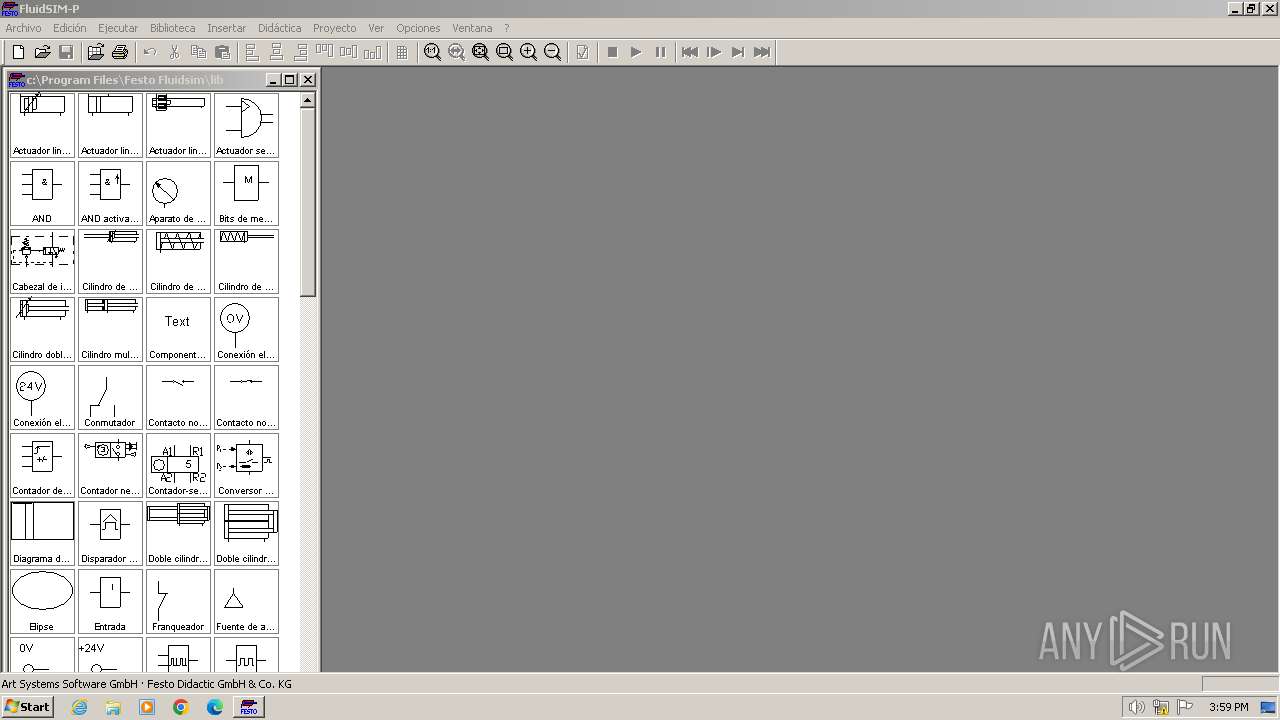Pick the Contador-se... counter component
This screenshot has width=1280, height=720.
click(x=178, y=465)
